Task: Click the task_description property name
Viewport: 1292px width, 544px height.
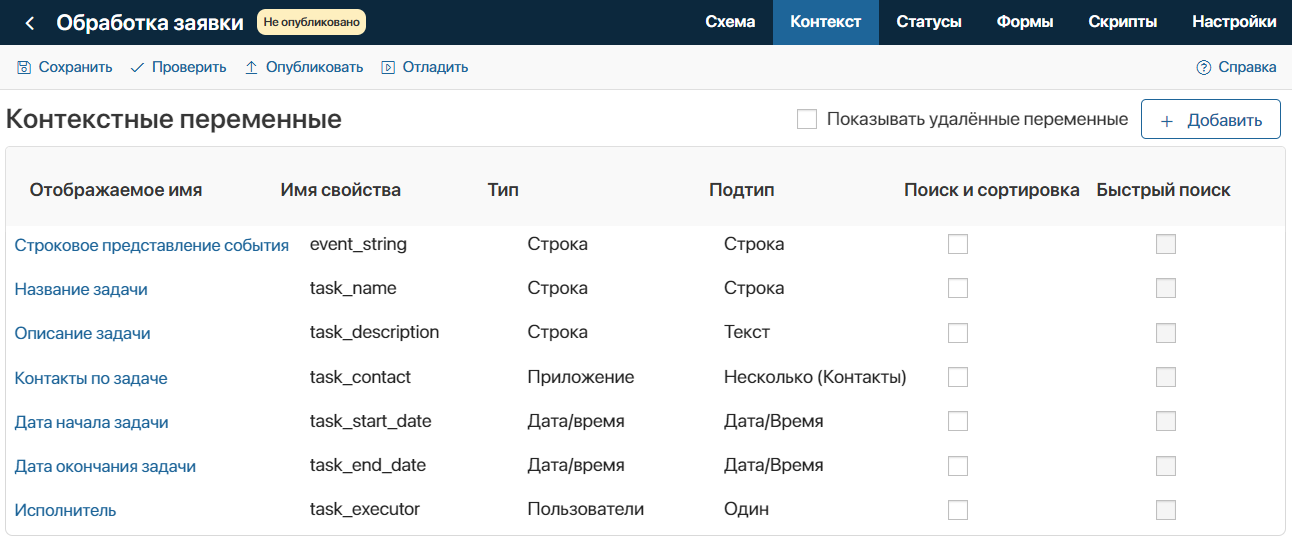Action: [375, 332]
